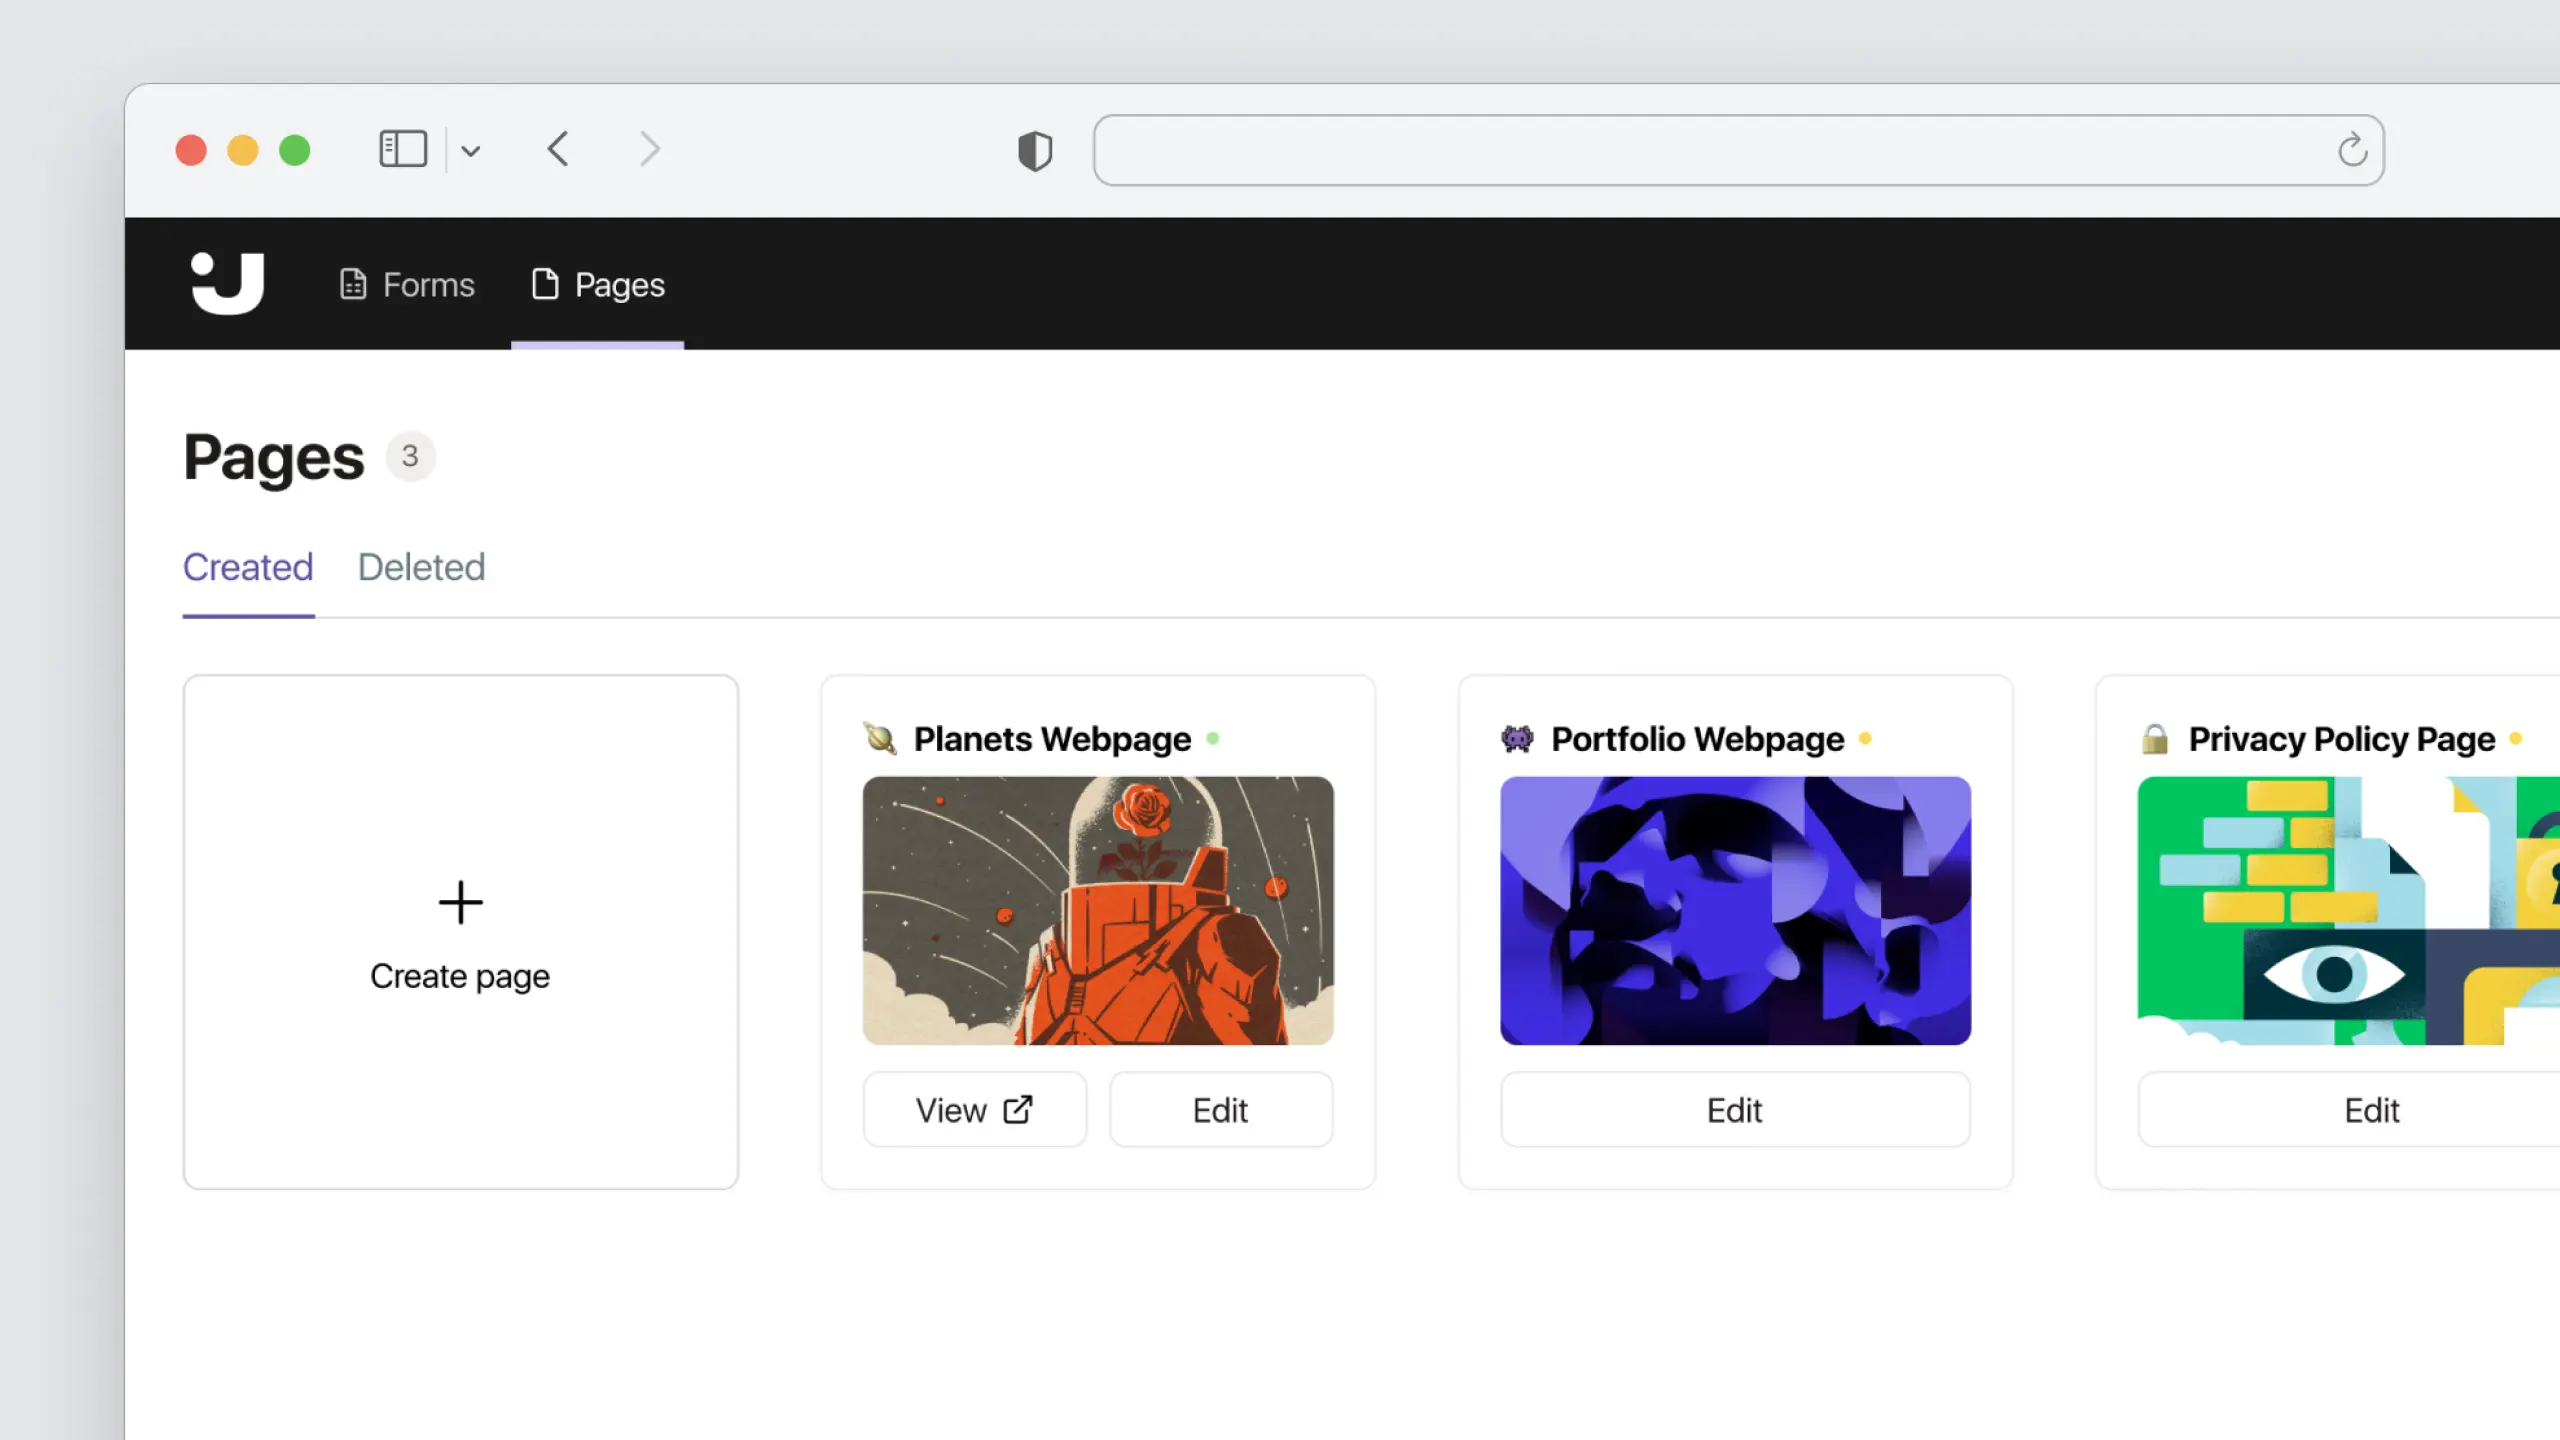Click the reload page icon
Viewport: 2560px width, 1440px height.
click(x=2352, y=151)
